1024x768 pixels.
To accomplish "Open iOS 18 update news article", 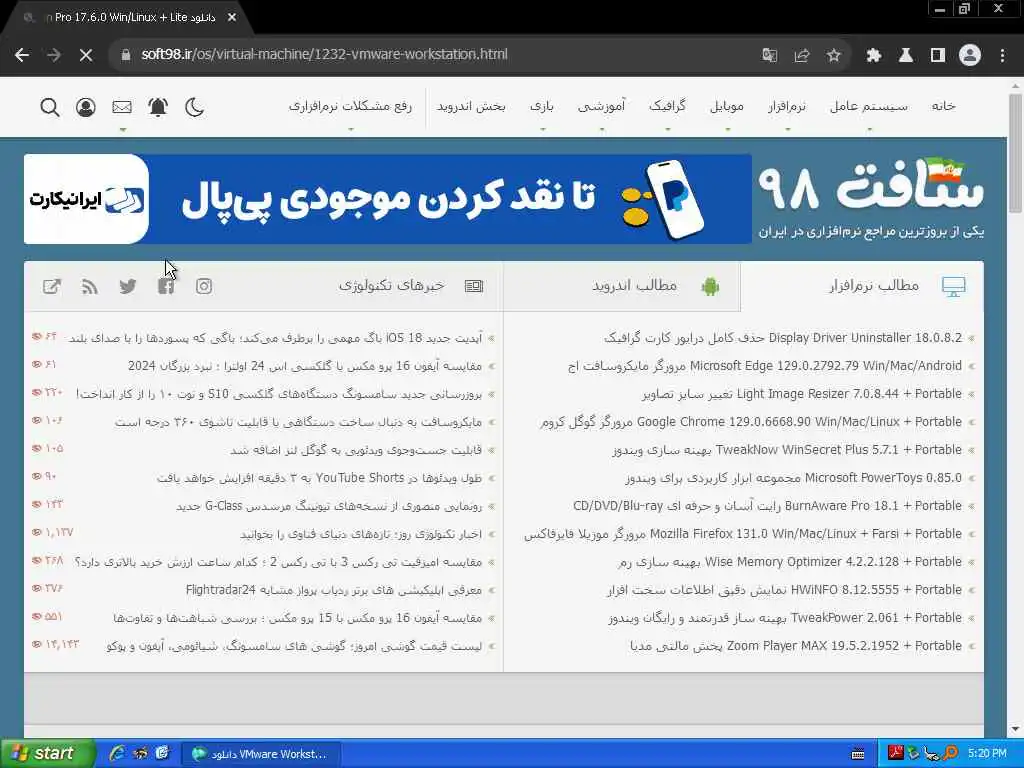I will point(276,338).
